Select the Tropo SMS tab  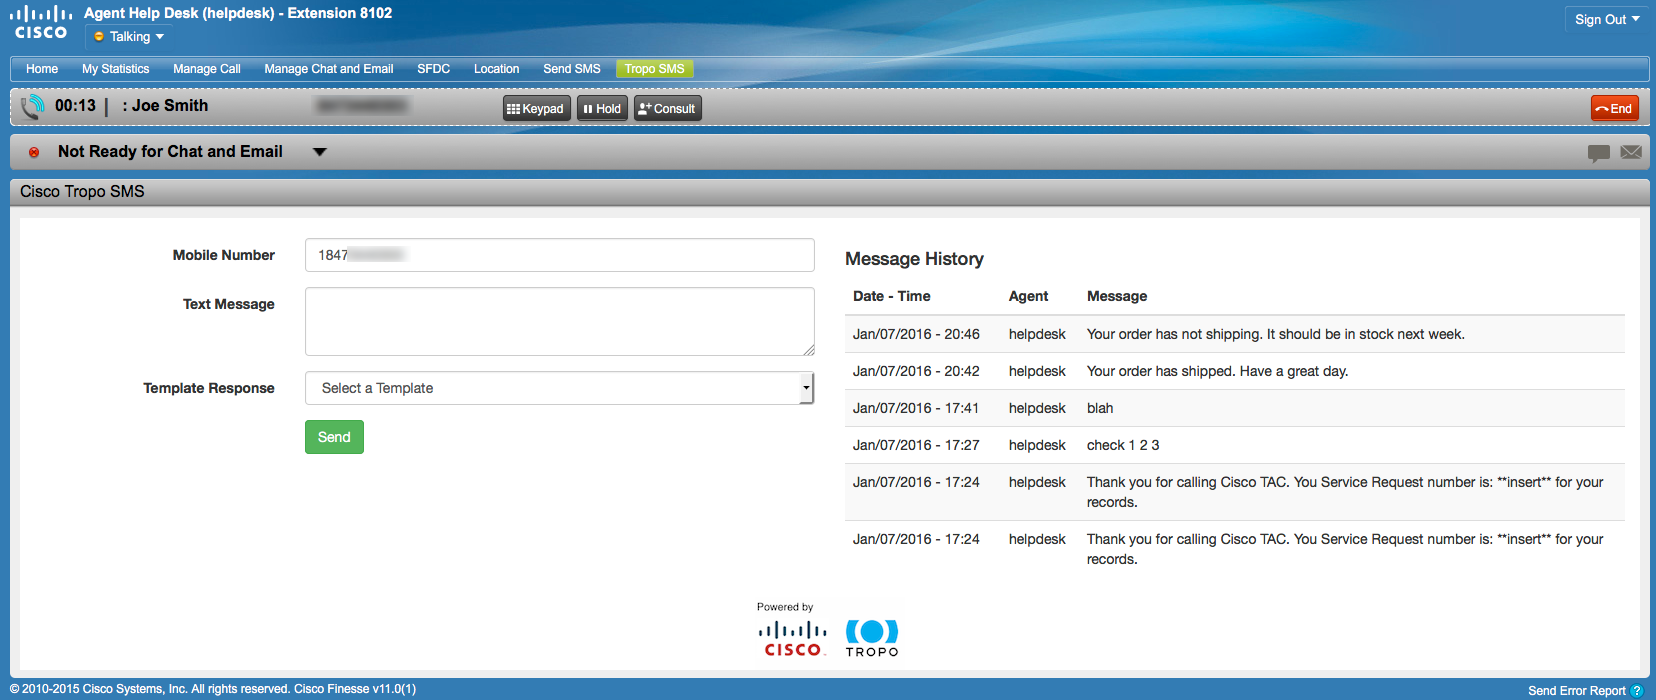655,69
